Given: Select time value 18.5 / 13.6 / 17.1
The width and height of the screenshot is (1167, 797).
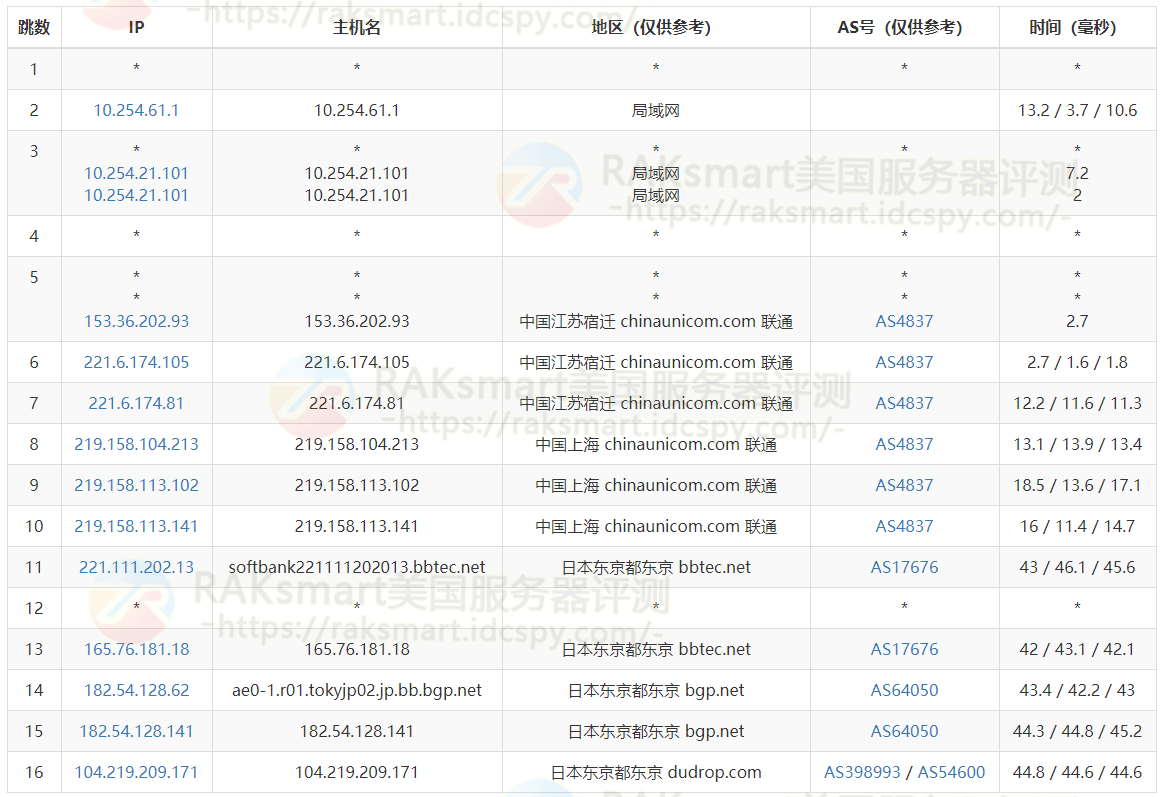Looking at the screenshot, I should point(1077,484).
